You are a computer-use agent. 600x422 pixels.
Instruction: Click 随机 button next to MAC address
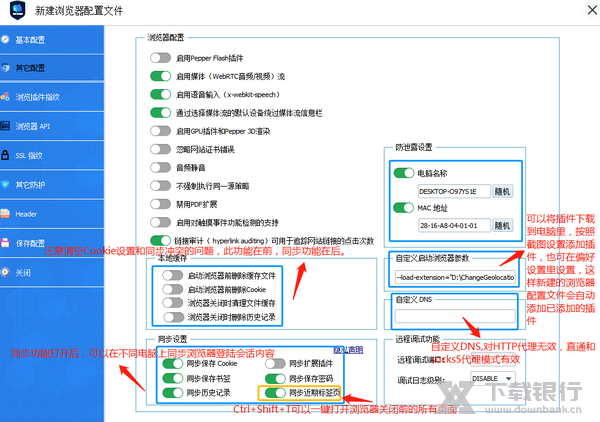coord(502,225)
